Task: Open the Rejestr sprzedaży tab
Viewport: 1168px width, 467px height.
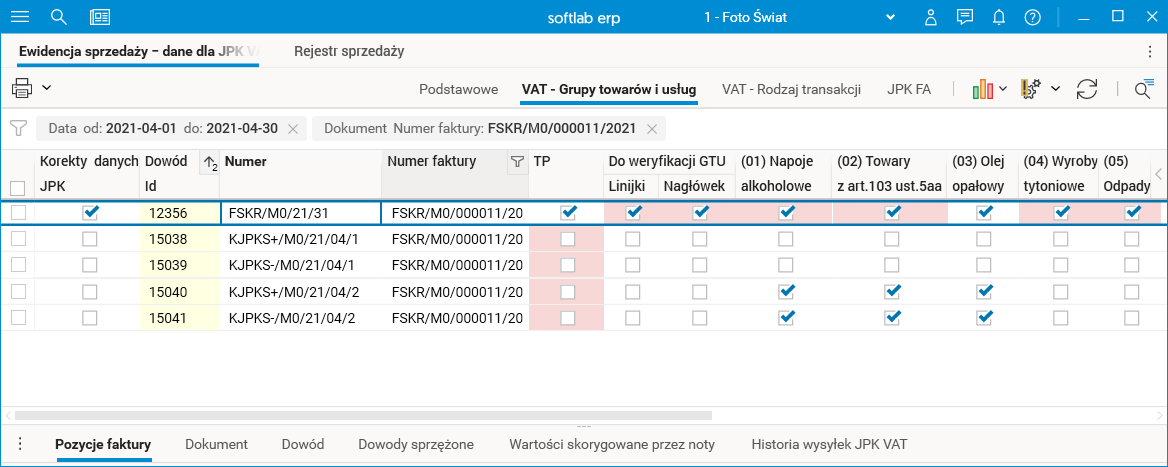Action: click(348, 50)
